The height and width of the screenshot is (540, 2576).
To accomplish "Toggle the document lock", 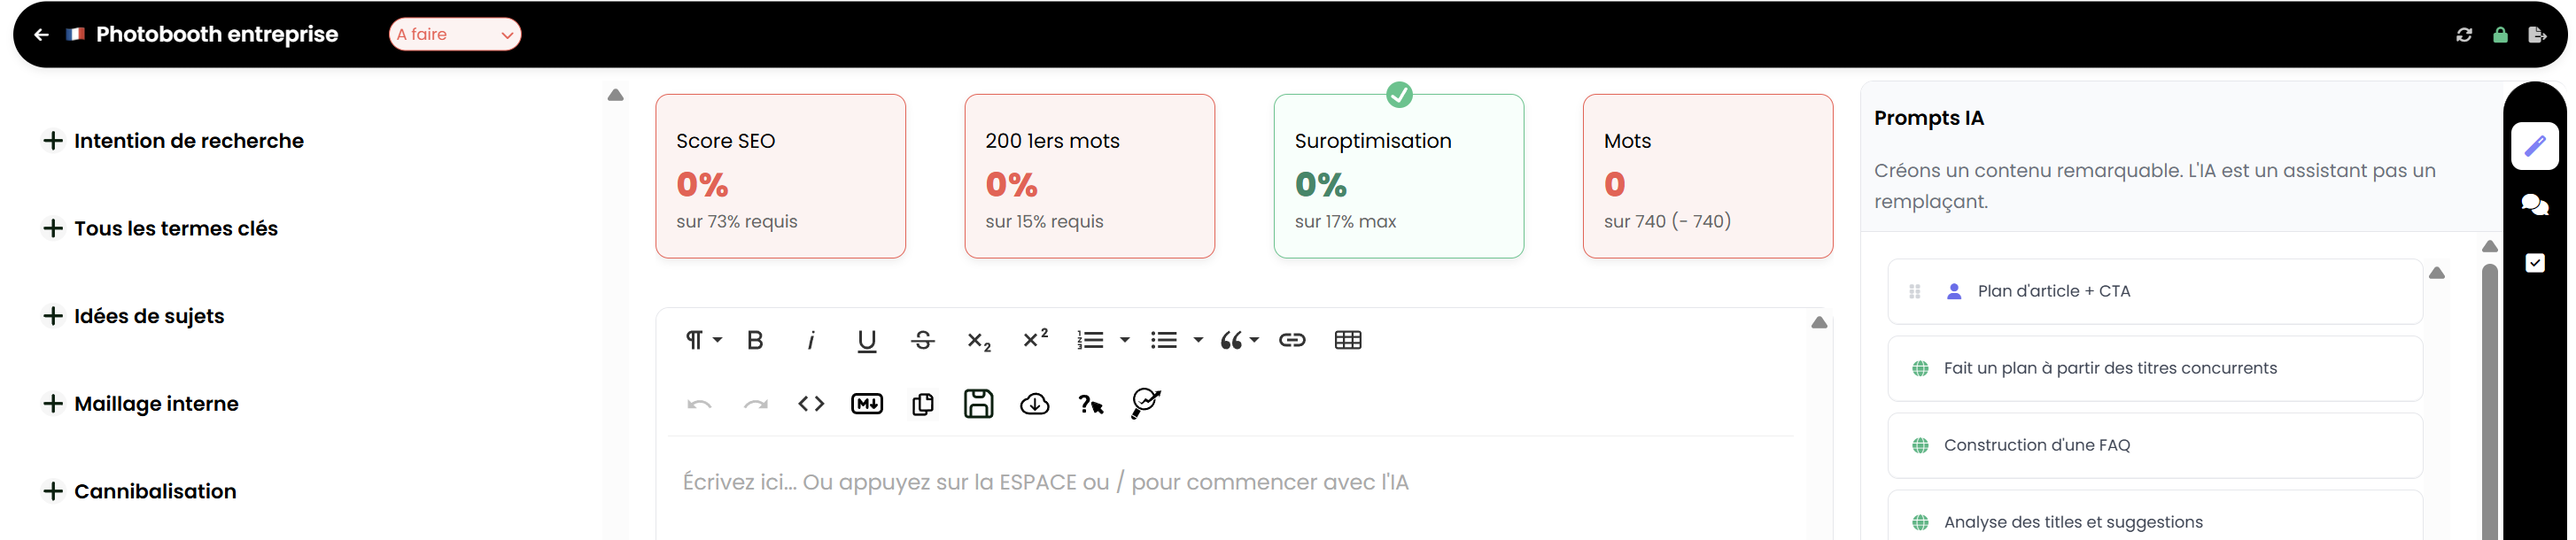I will point(2501,34).
